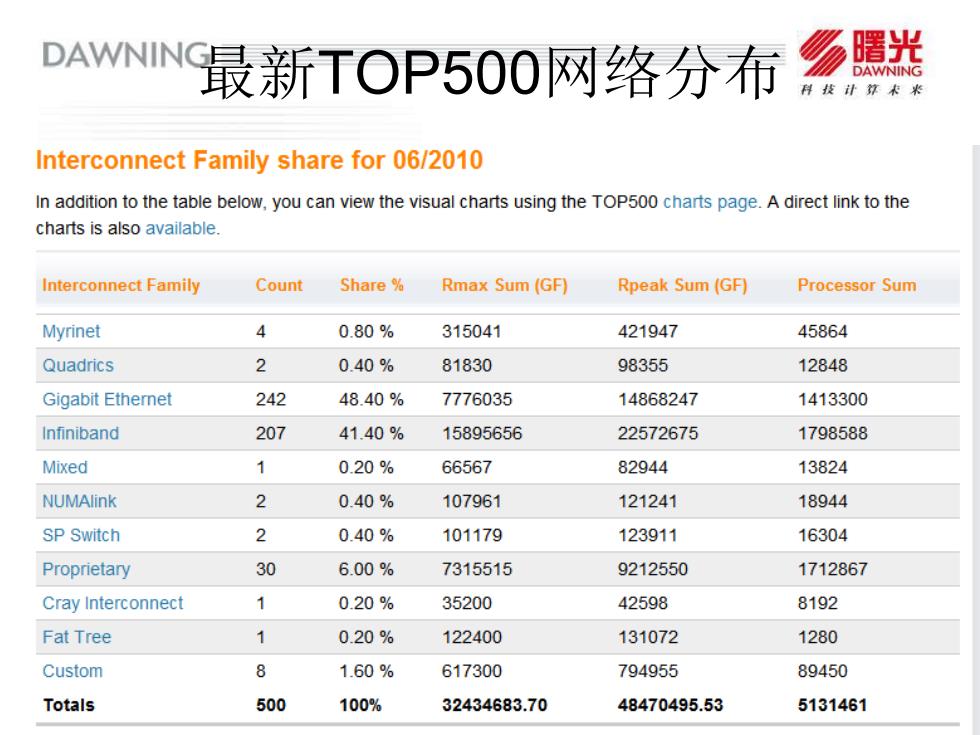
Task: Select the Cray Rmax value 35200
Action: pyautogui.click(x=467, y=603)
